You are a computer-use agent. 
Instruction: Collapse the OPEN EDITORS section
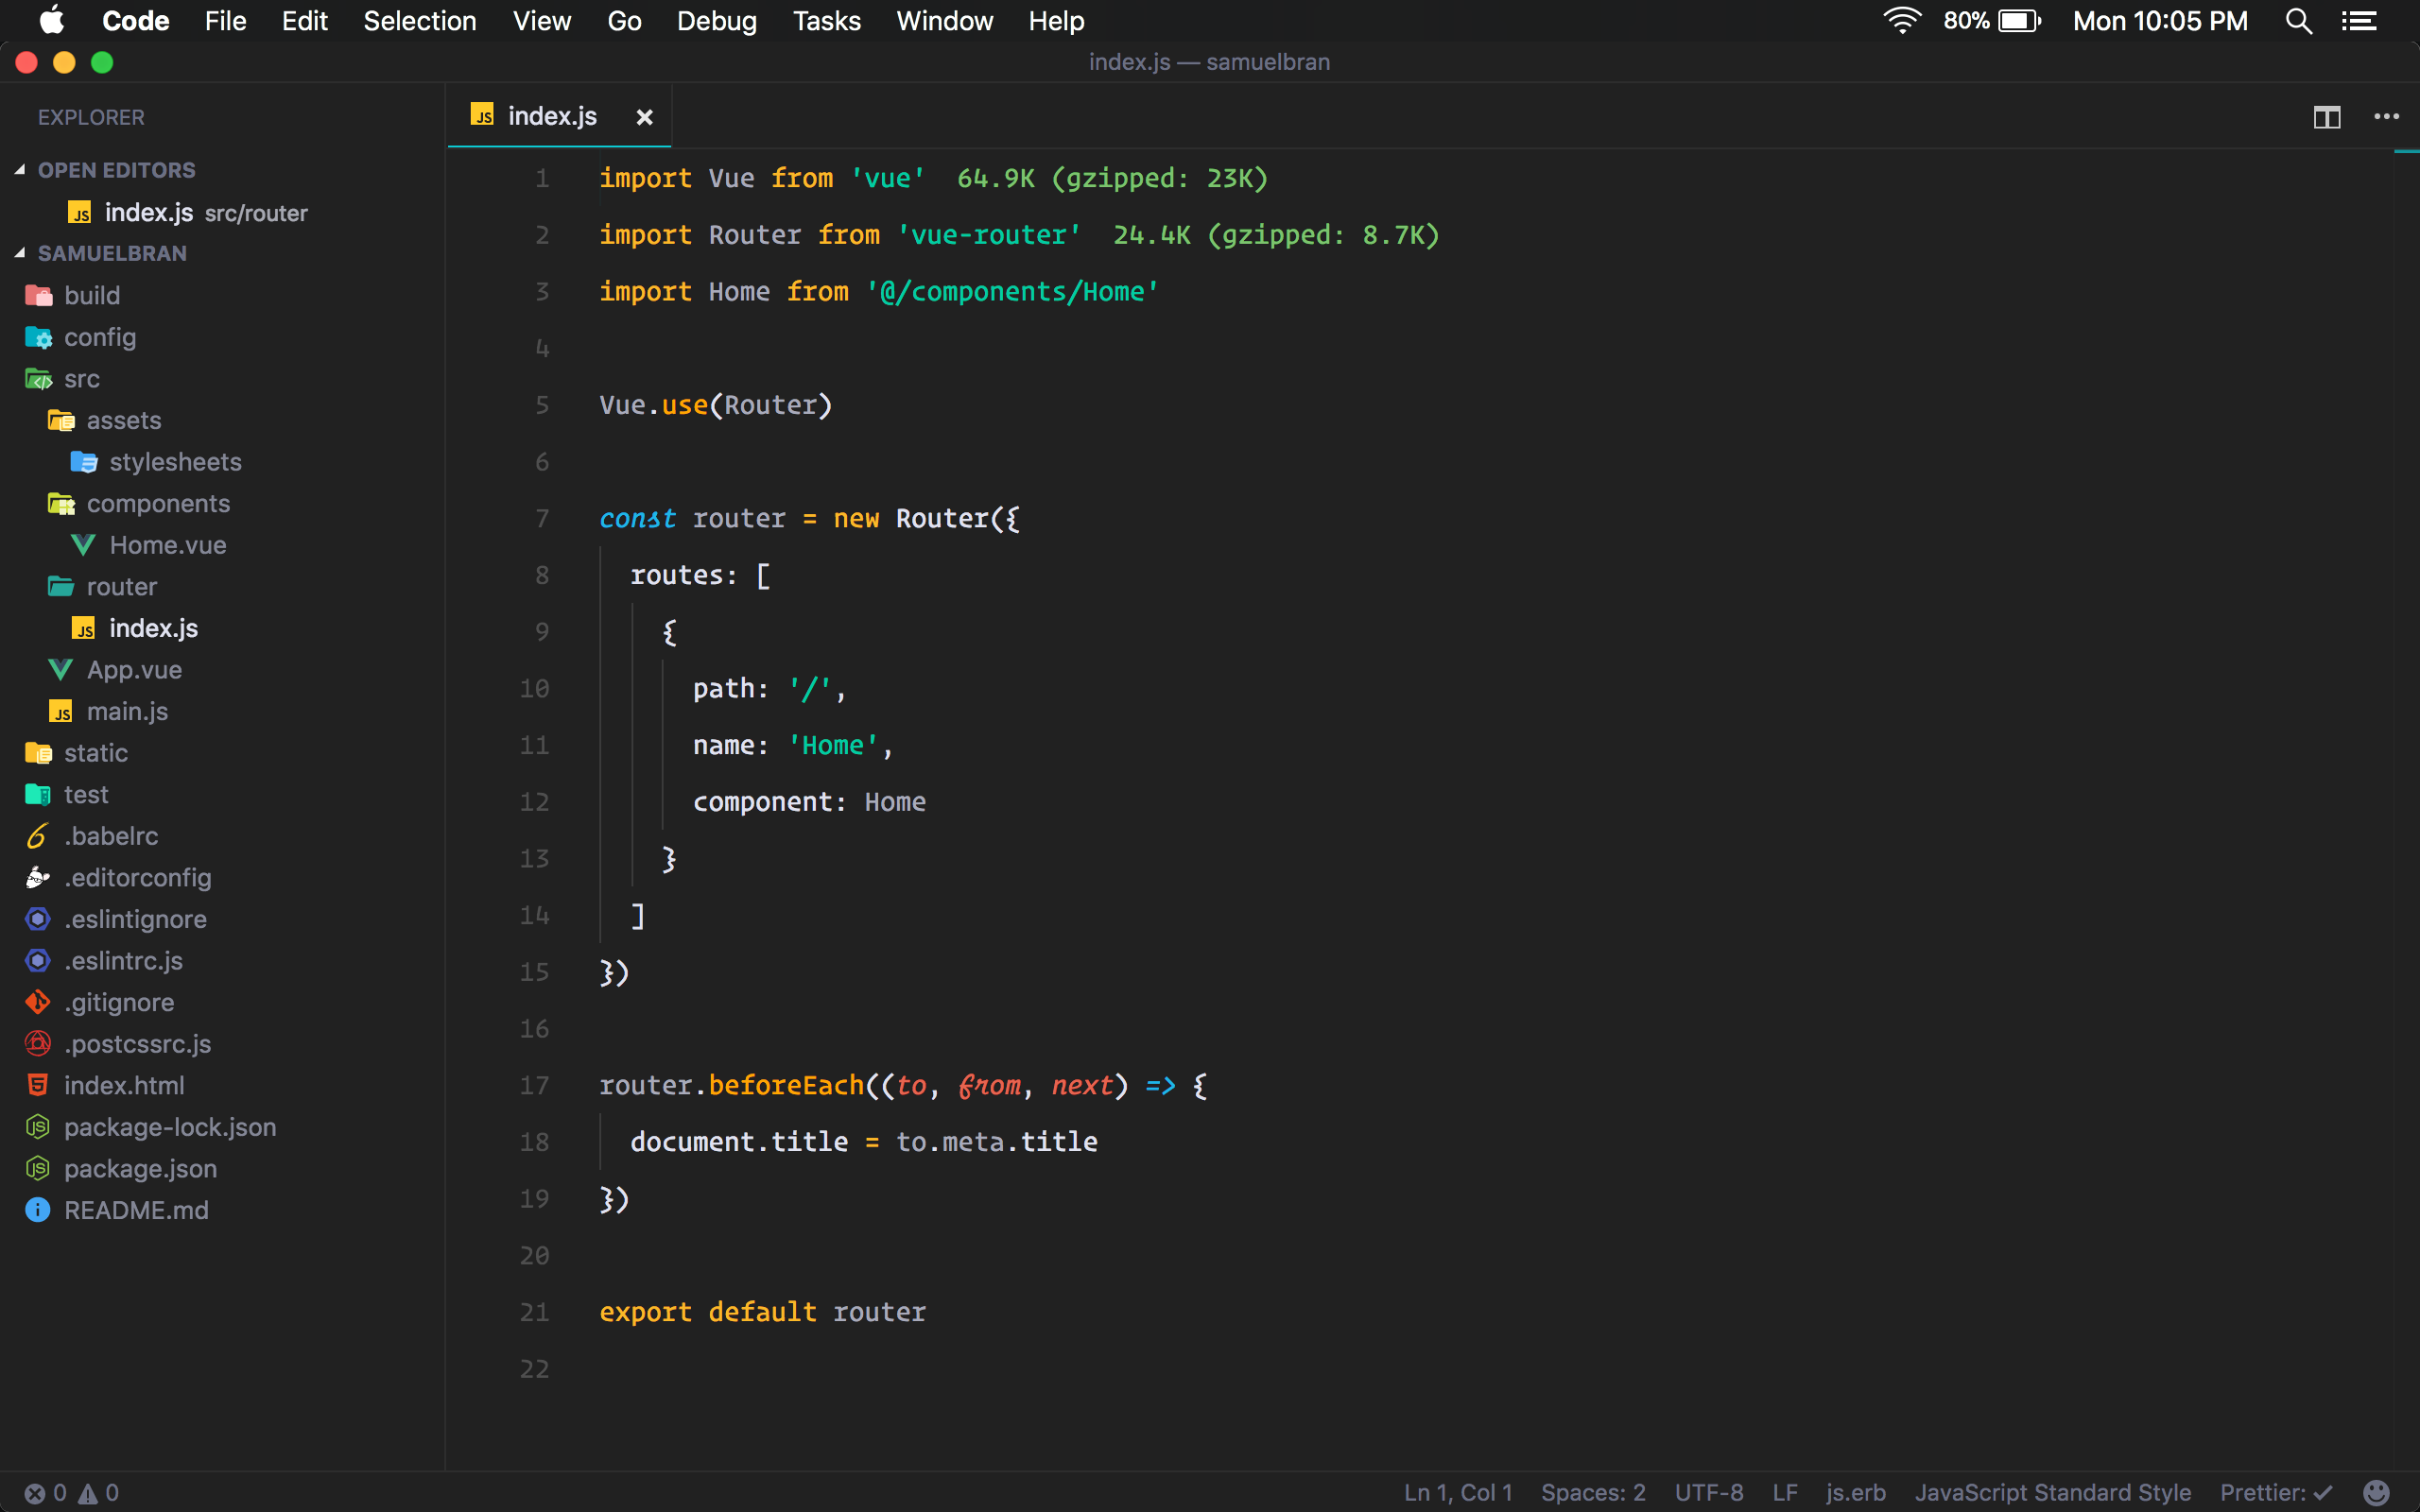[x=116, y=170]
